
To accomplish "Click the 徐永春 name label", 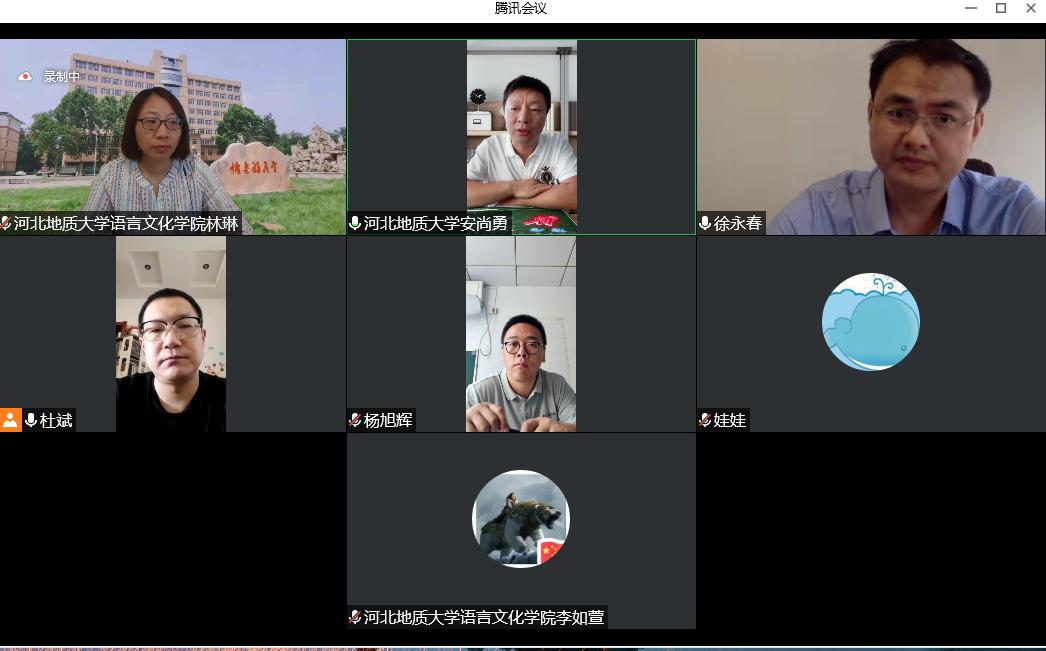I will (737, 224).
